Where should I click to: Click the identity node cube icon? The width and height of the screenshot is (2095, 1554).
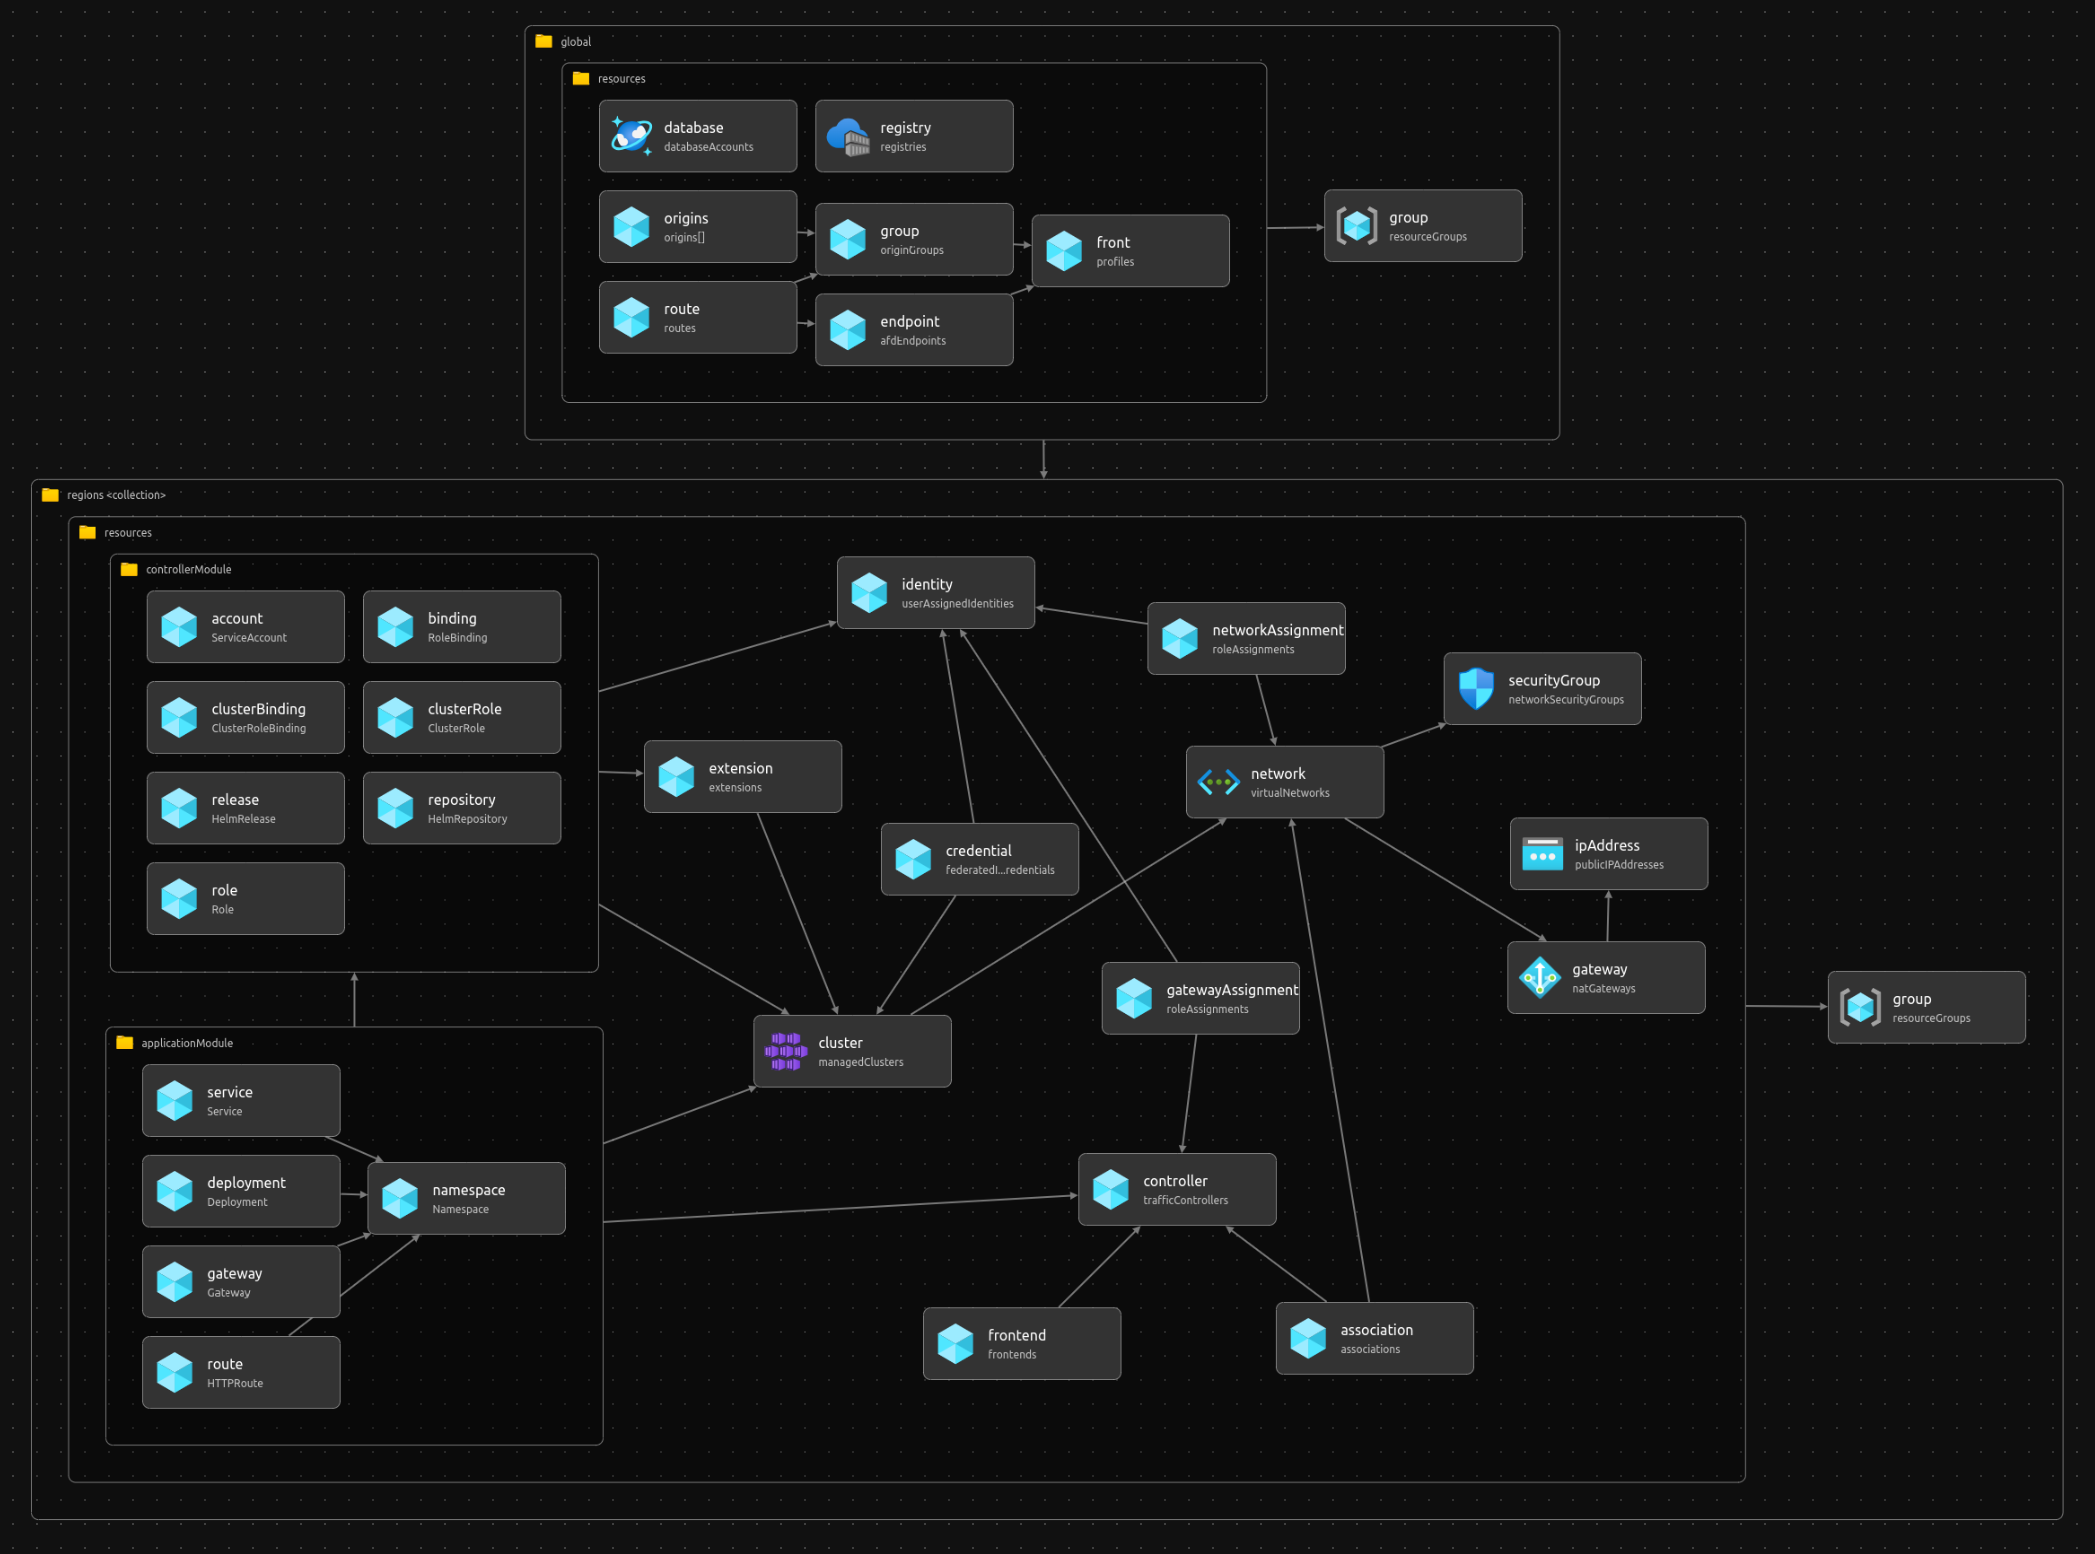tap(869, 593)
